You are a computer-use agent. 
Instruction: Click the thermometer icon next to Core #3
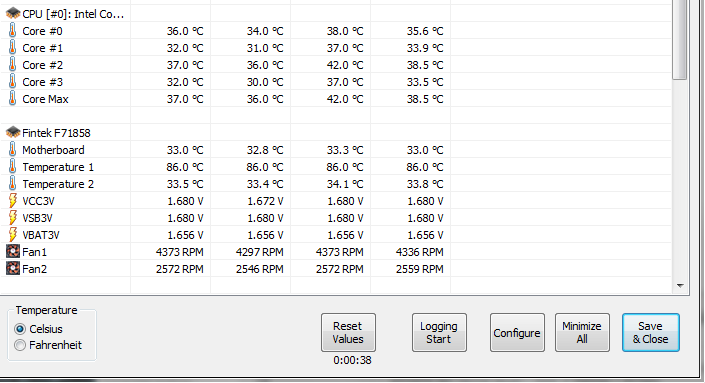click(13, 82)
